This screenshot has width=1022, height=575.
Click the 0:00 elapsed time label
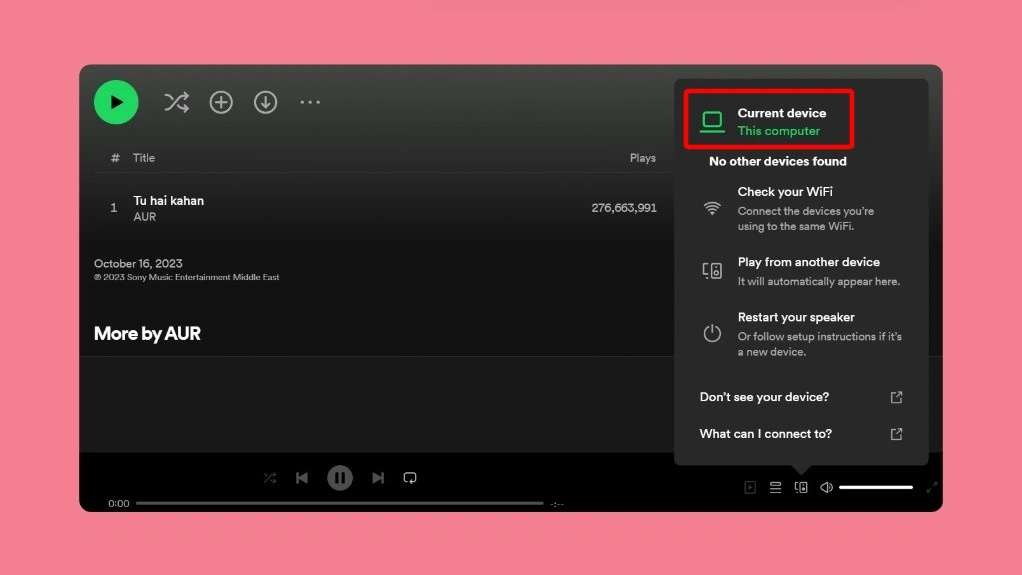119,503
